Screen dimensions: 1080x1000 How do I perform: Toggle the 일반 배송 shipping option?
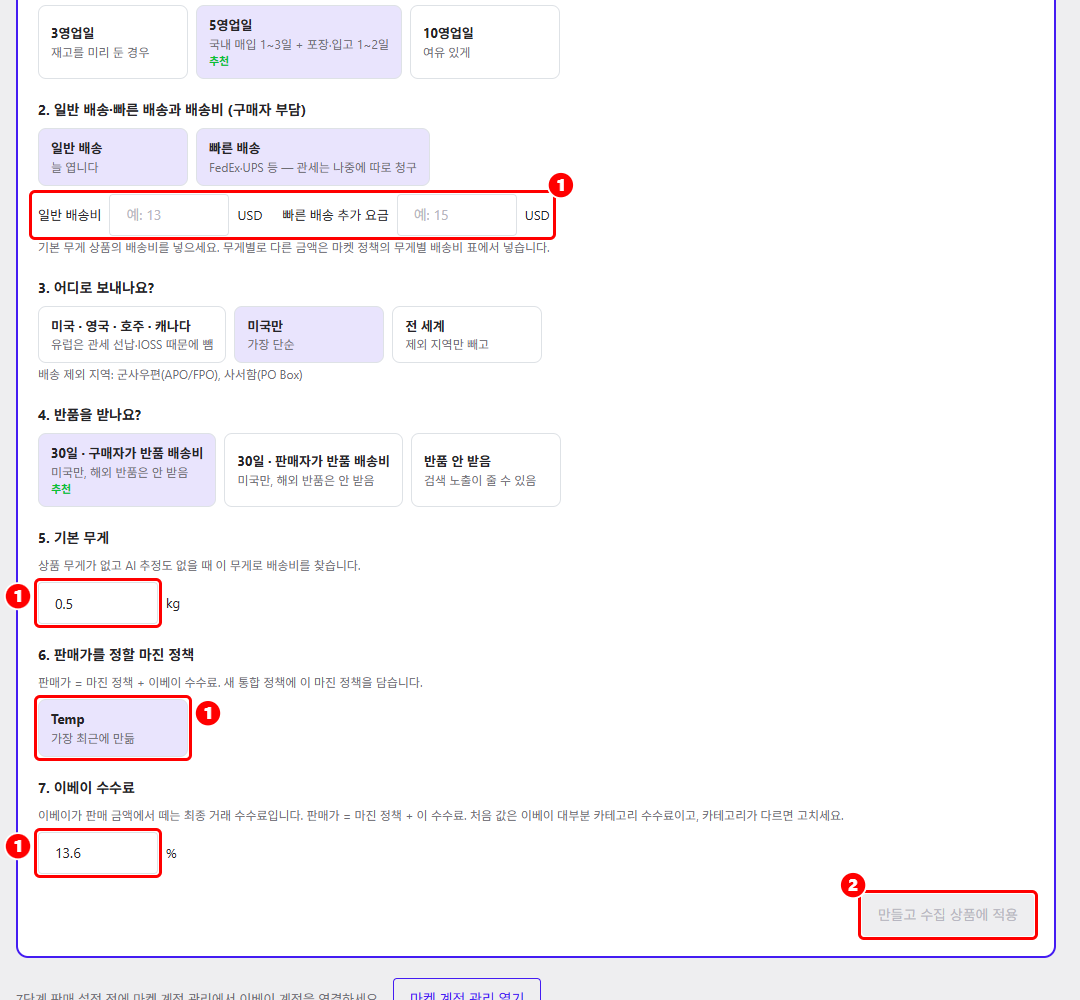tap(113, 157)
